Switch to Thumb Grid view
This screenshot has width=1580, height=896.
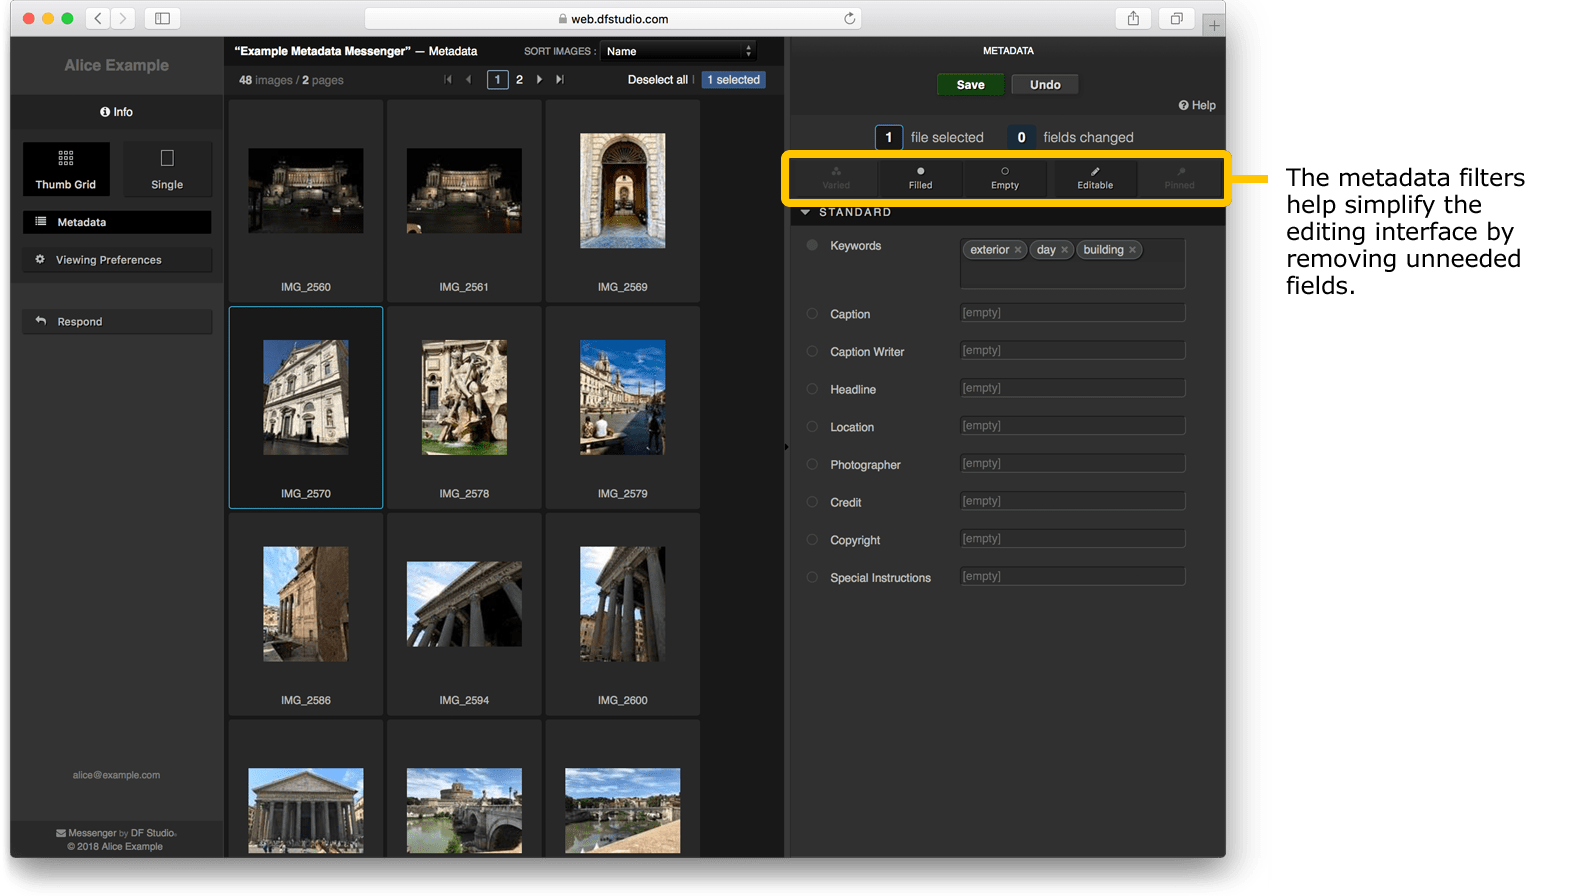66,169
